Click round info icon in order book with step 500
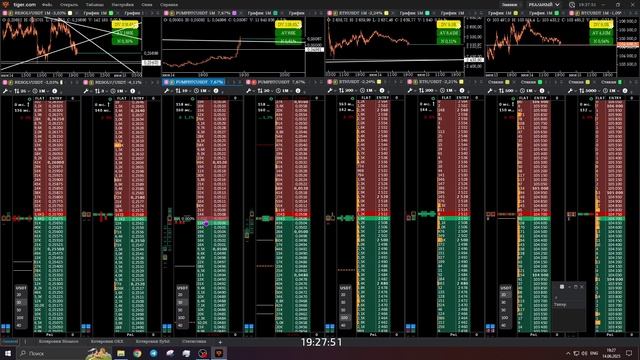This screenshot has height=360, width=640. click(x=542, y=91)
